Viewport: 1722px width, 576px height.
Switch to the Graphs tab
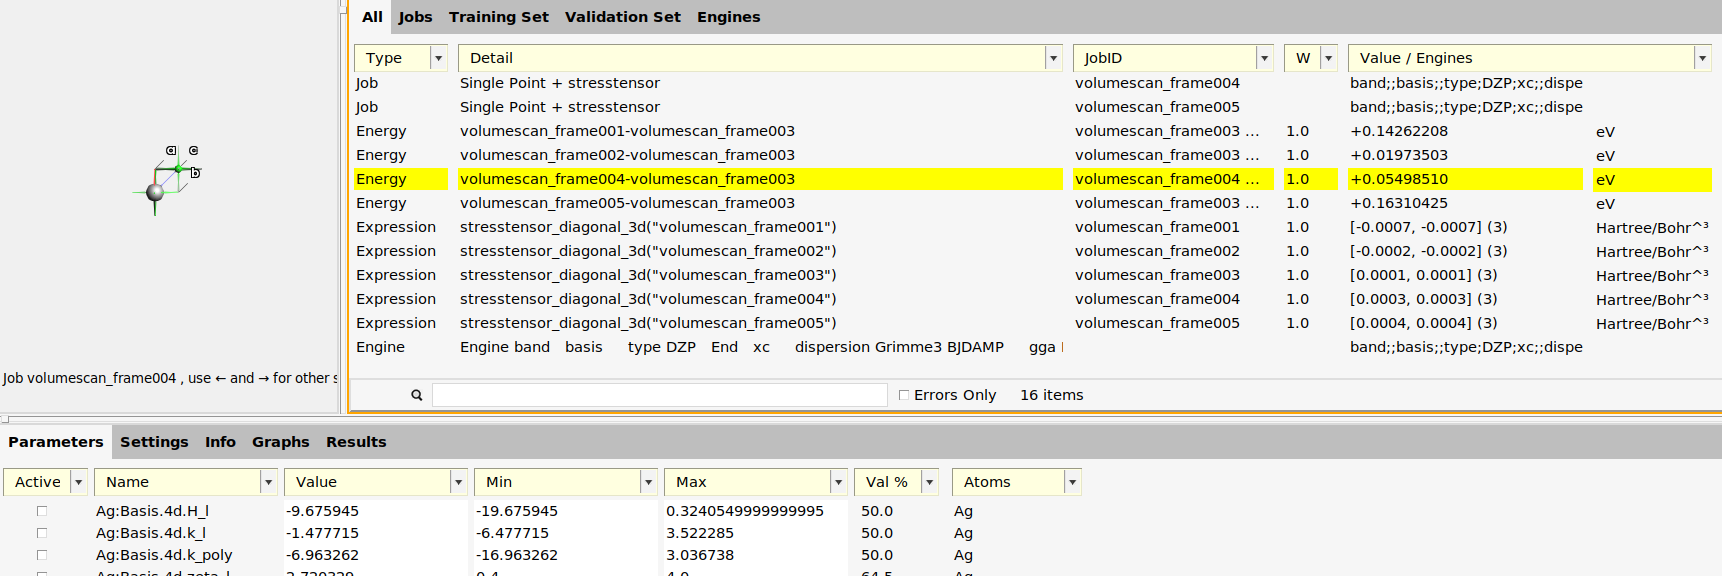pos(280,442)
